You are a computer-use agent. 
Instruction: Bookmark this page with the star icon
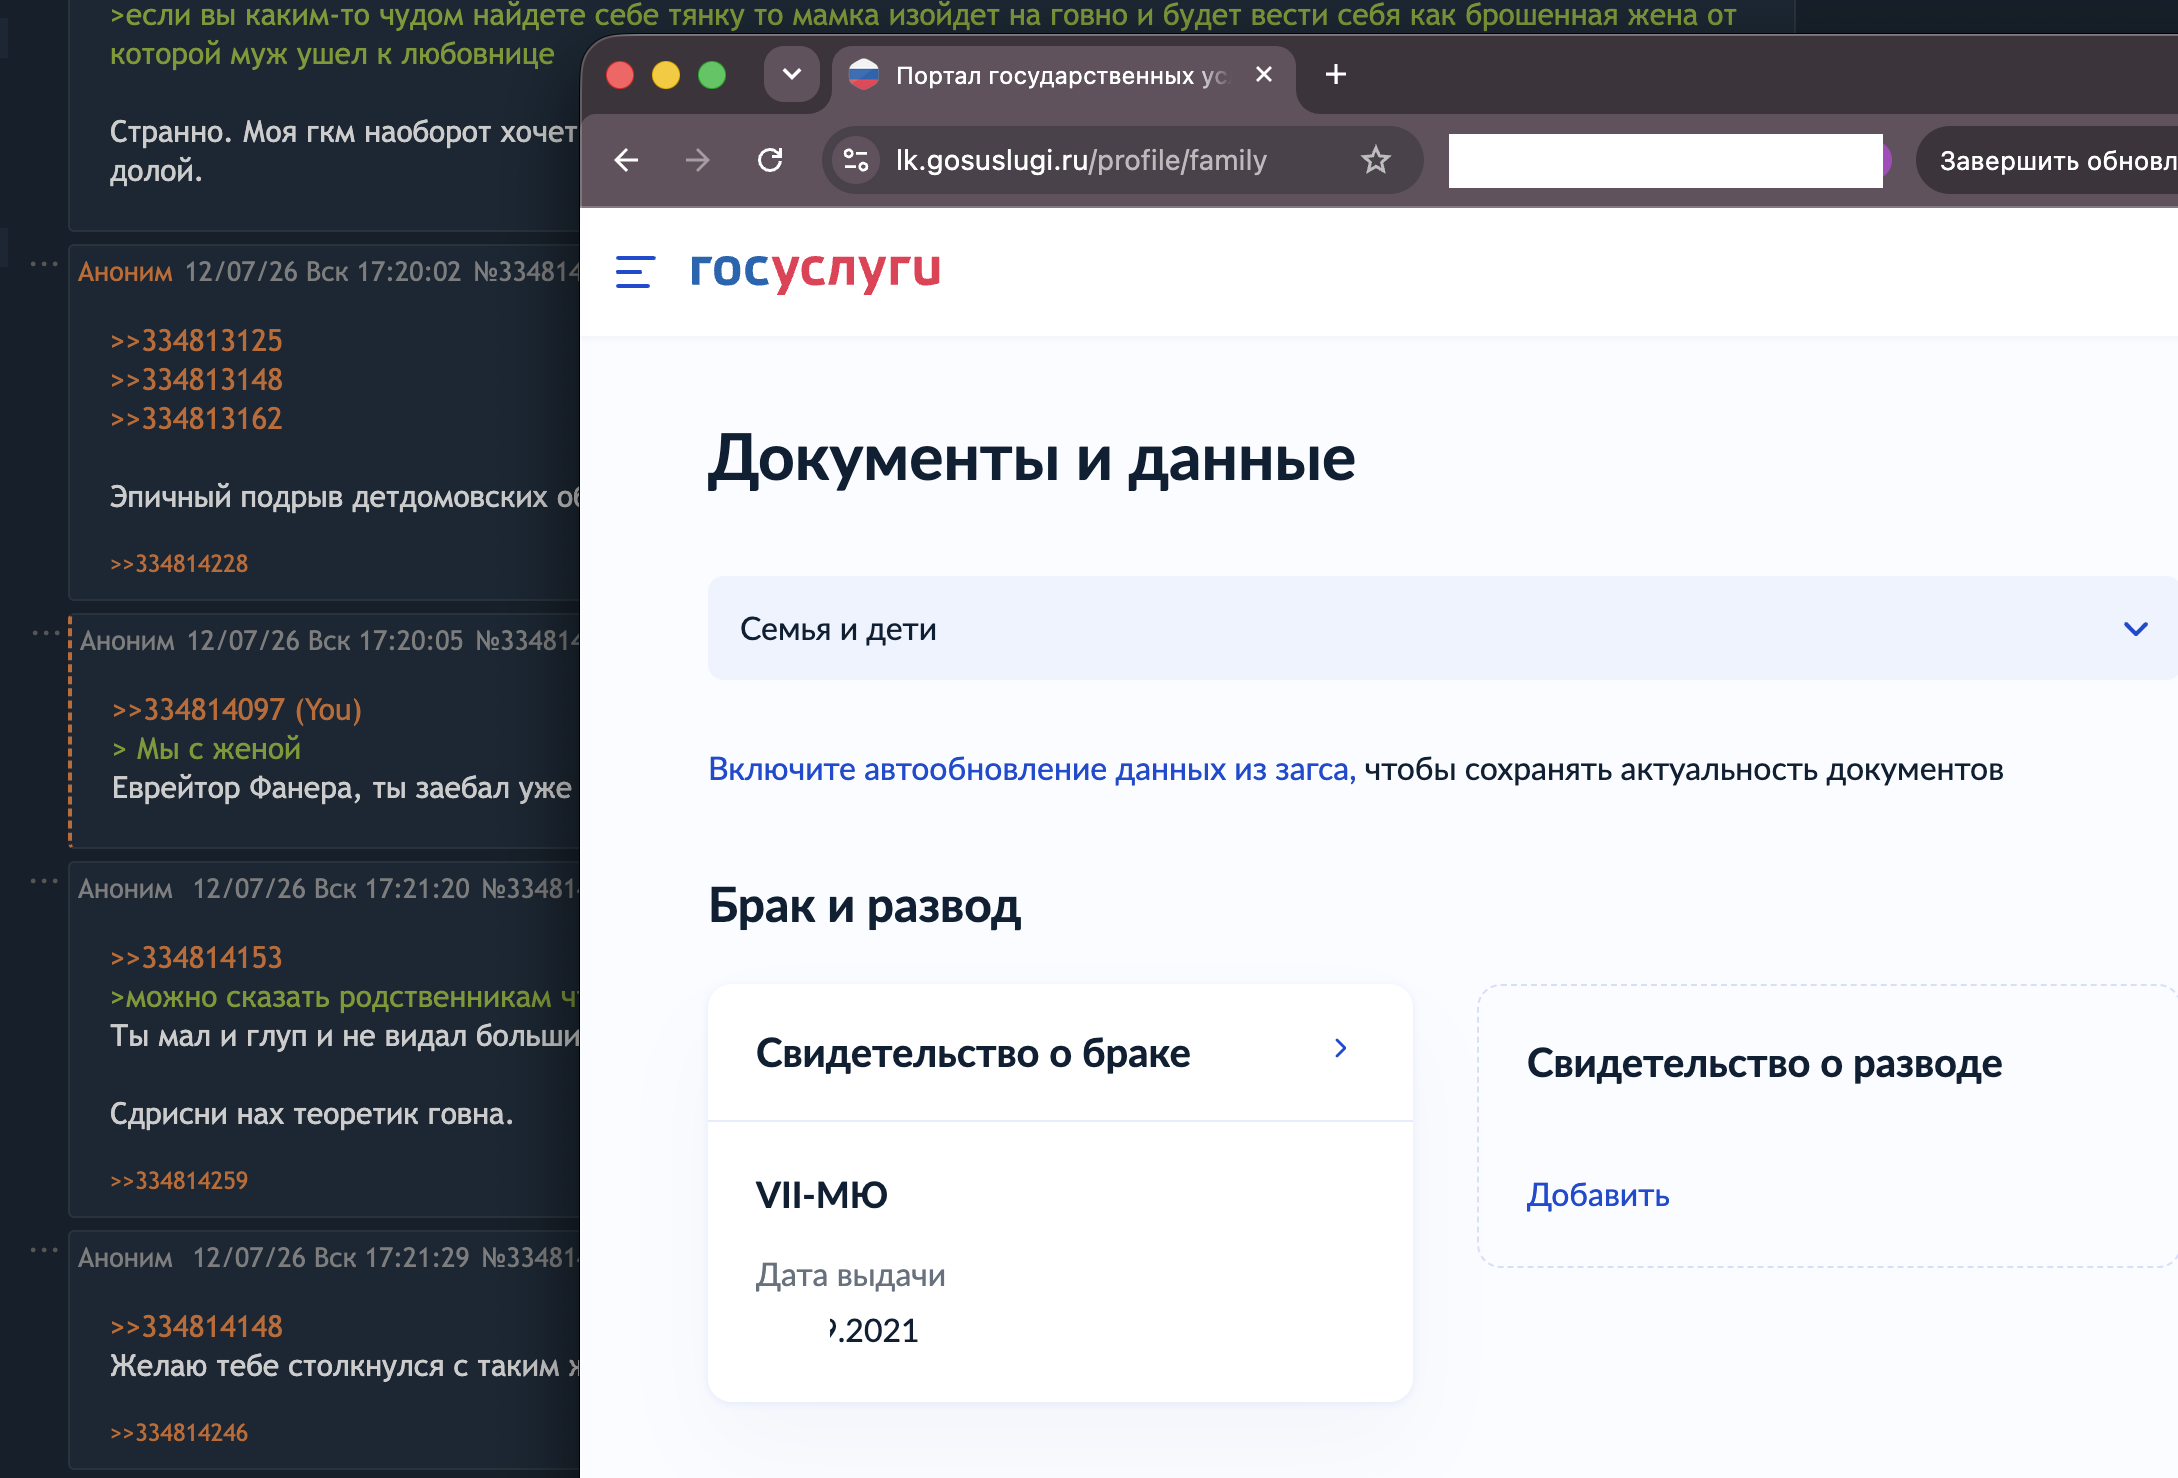tap(1376, 160)
